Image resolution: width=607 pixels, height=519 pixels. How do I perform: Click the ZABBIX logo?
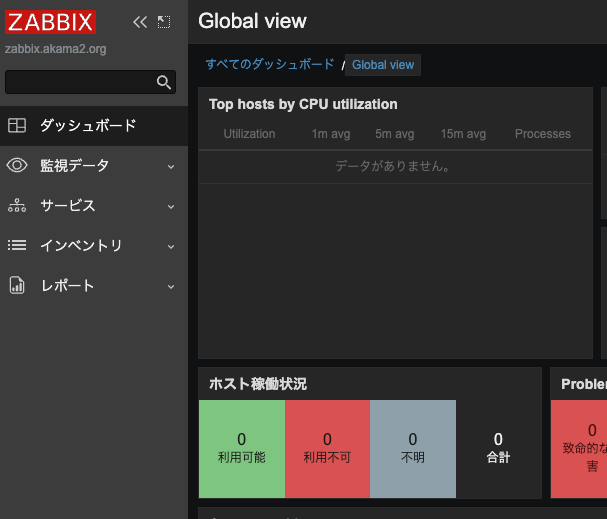pyautogui.click(x=50, y=22)
